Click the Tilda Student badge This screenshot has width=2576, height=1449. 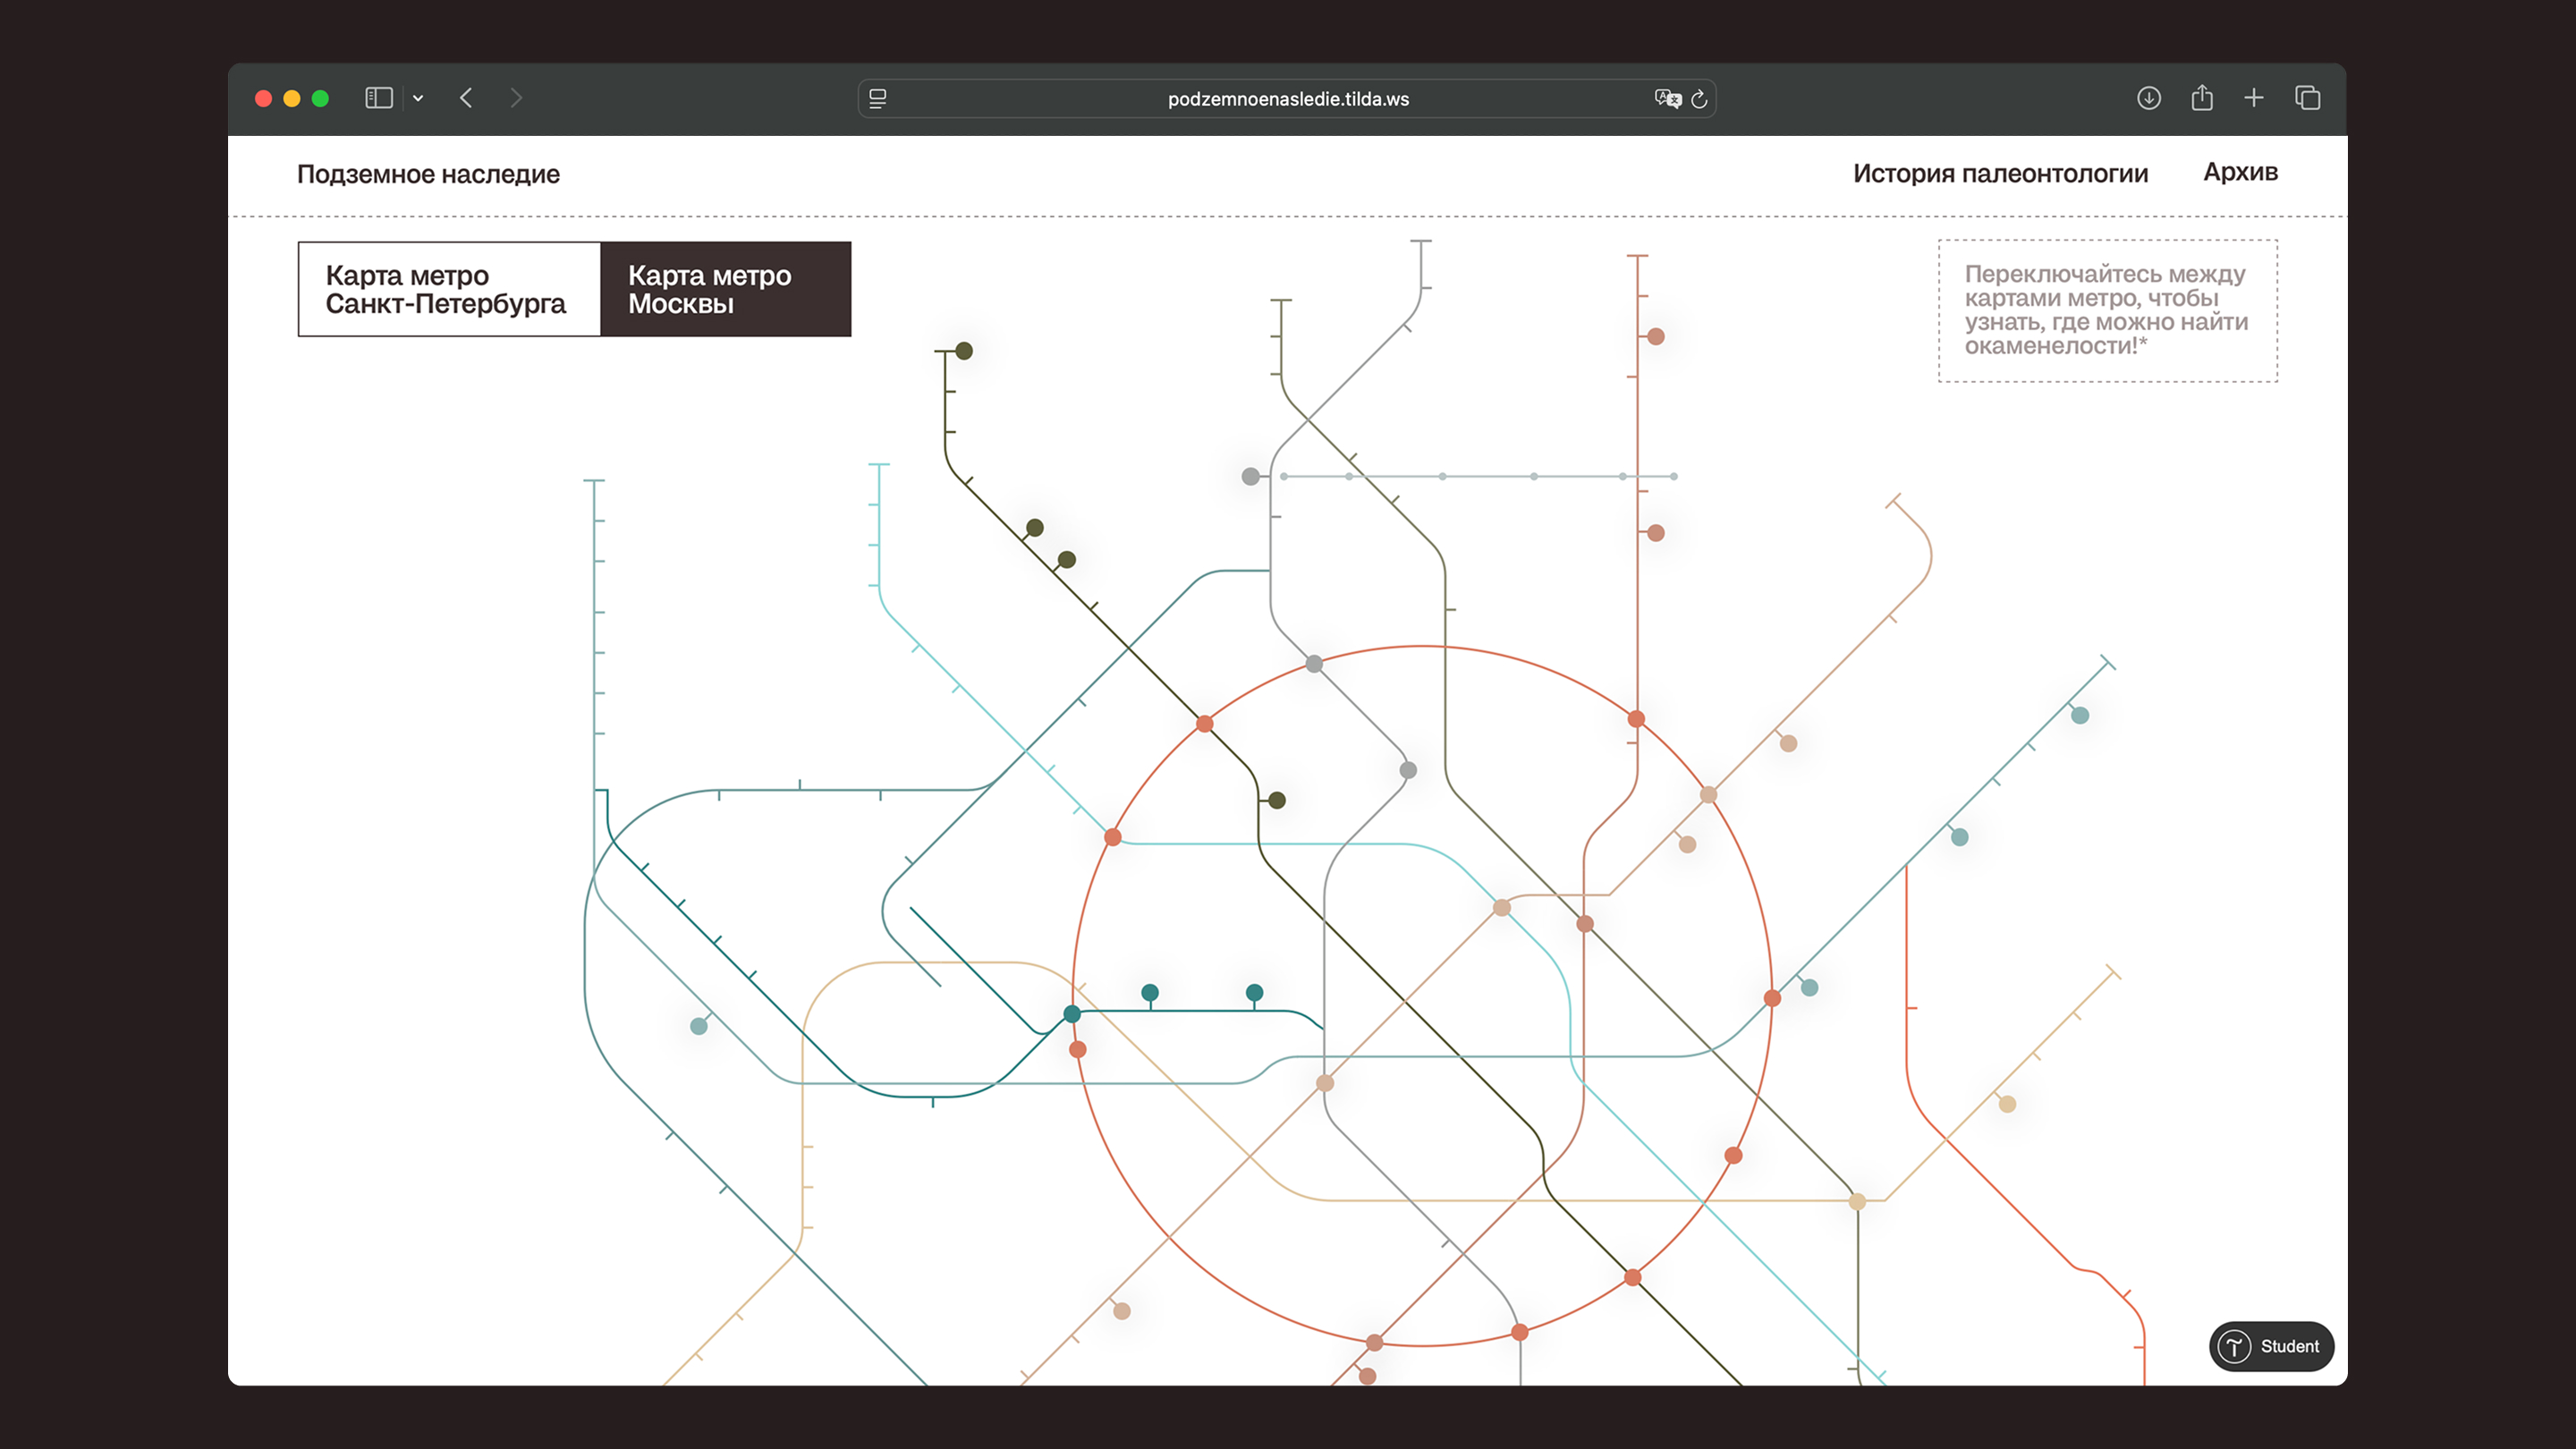click(x=2271, y=1346)
